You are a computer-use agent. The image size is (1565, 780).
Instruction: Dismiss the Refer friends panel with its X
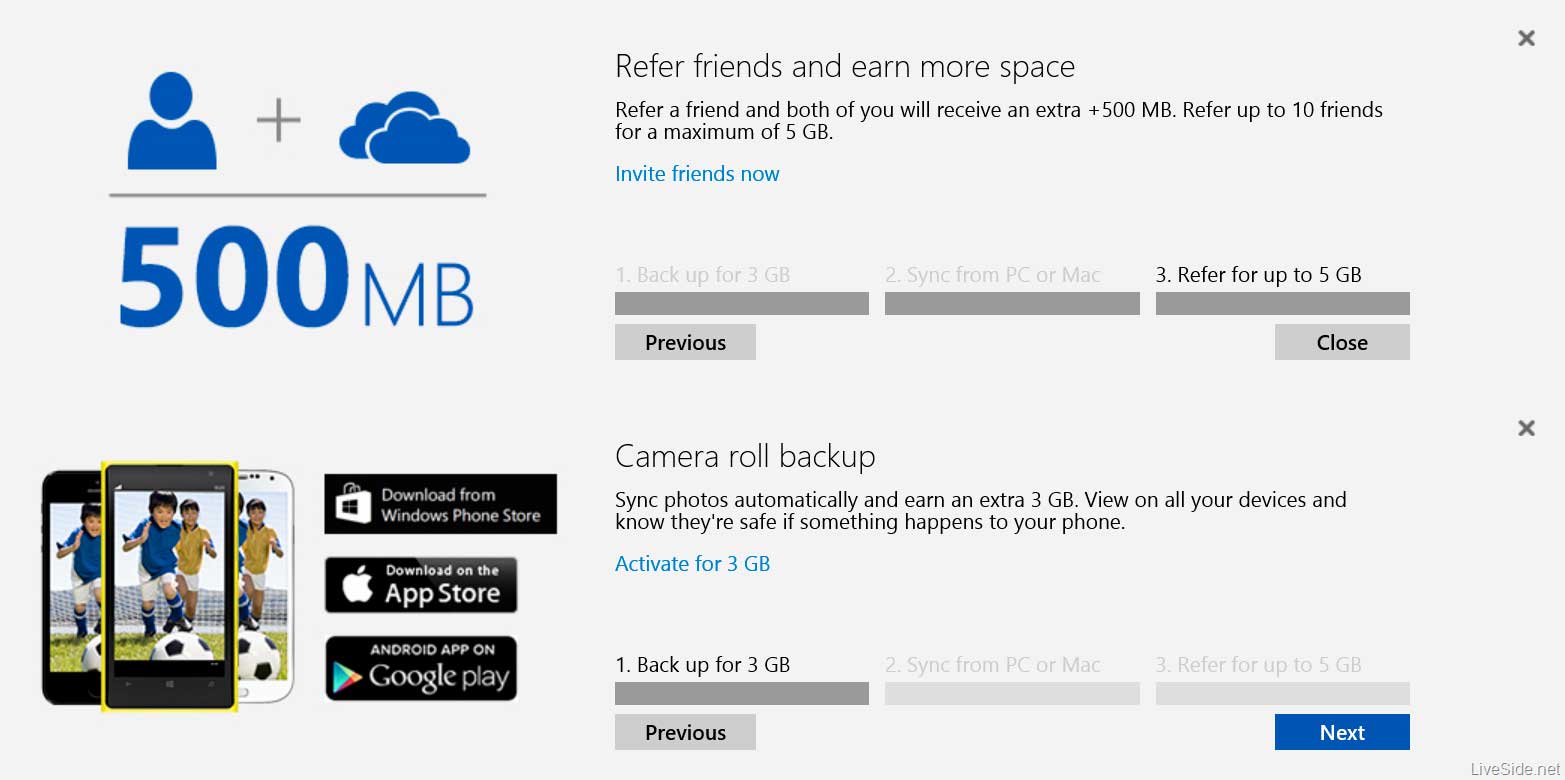click(1526, 38)
